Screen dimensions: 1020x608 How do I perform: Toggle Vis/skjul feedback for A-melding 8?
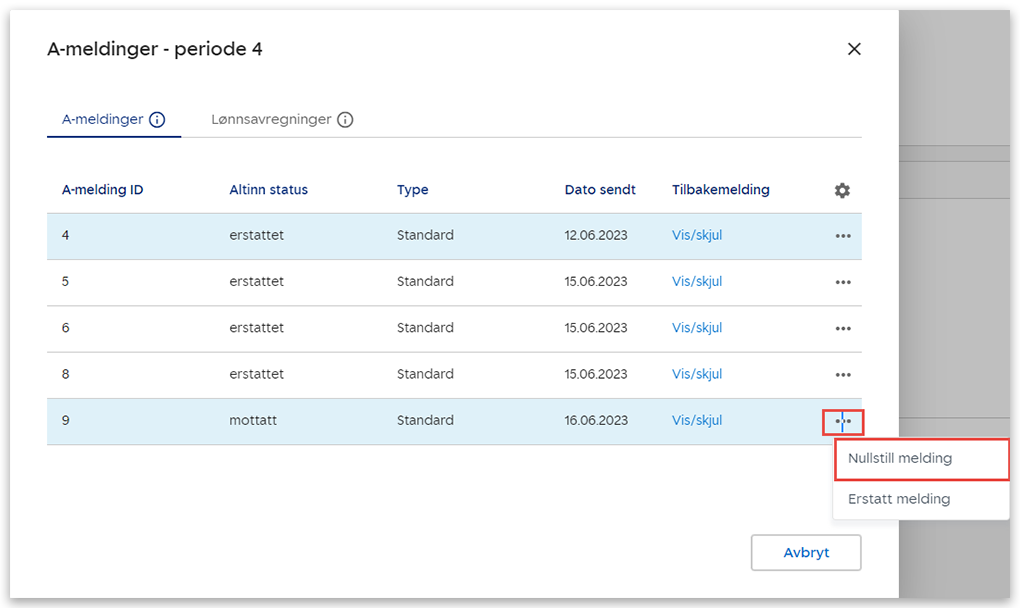pyautogui.click(x=697, y=373)
